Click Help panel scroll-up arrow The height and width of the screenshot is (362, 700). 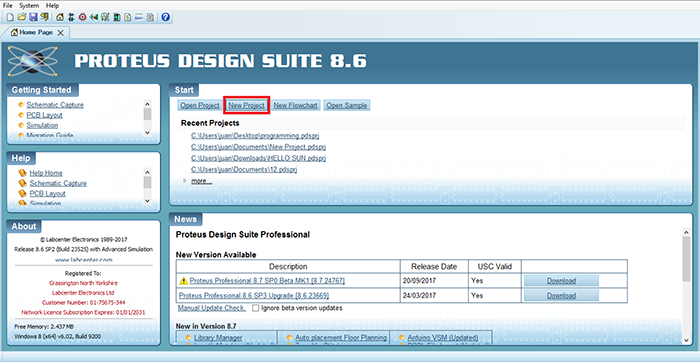147,172
